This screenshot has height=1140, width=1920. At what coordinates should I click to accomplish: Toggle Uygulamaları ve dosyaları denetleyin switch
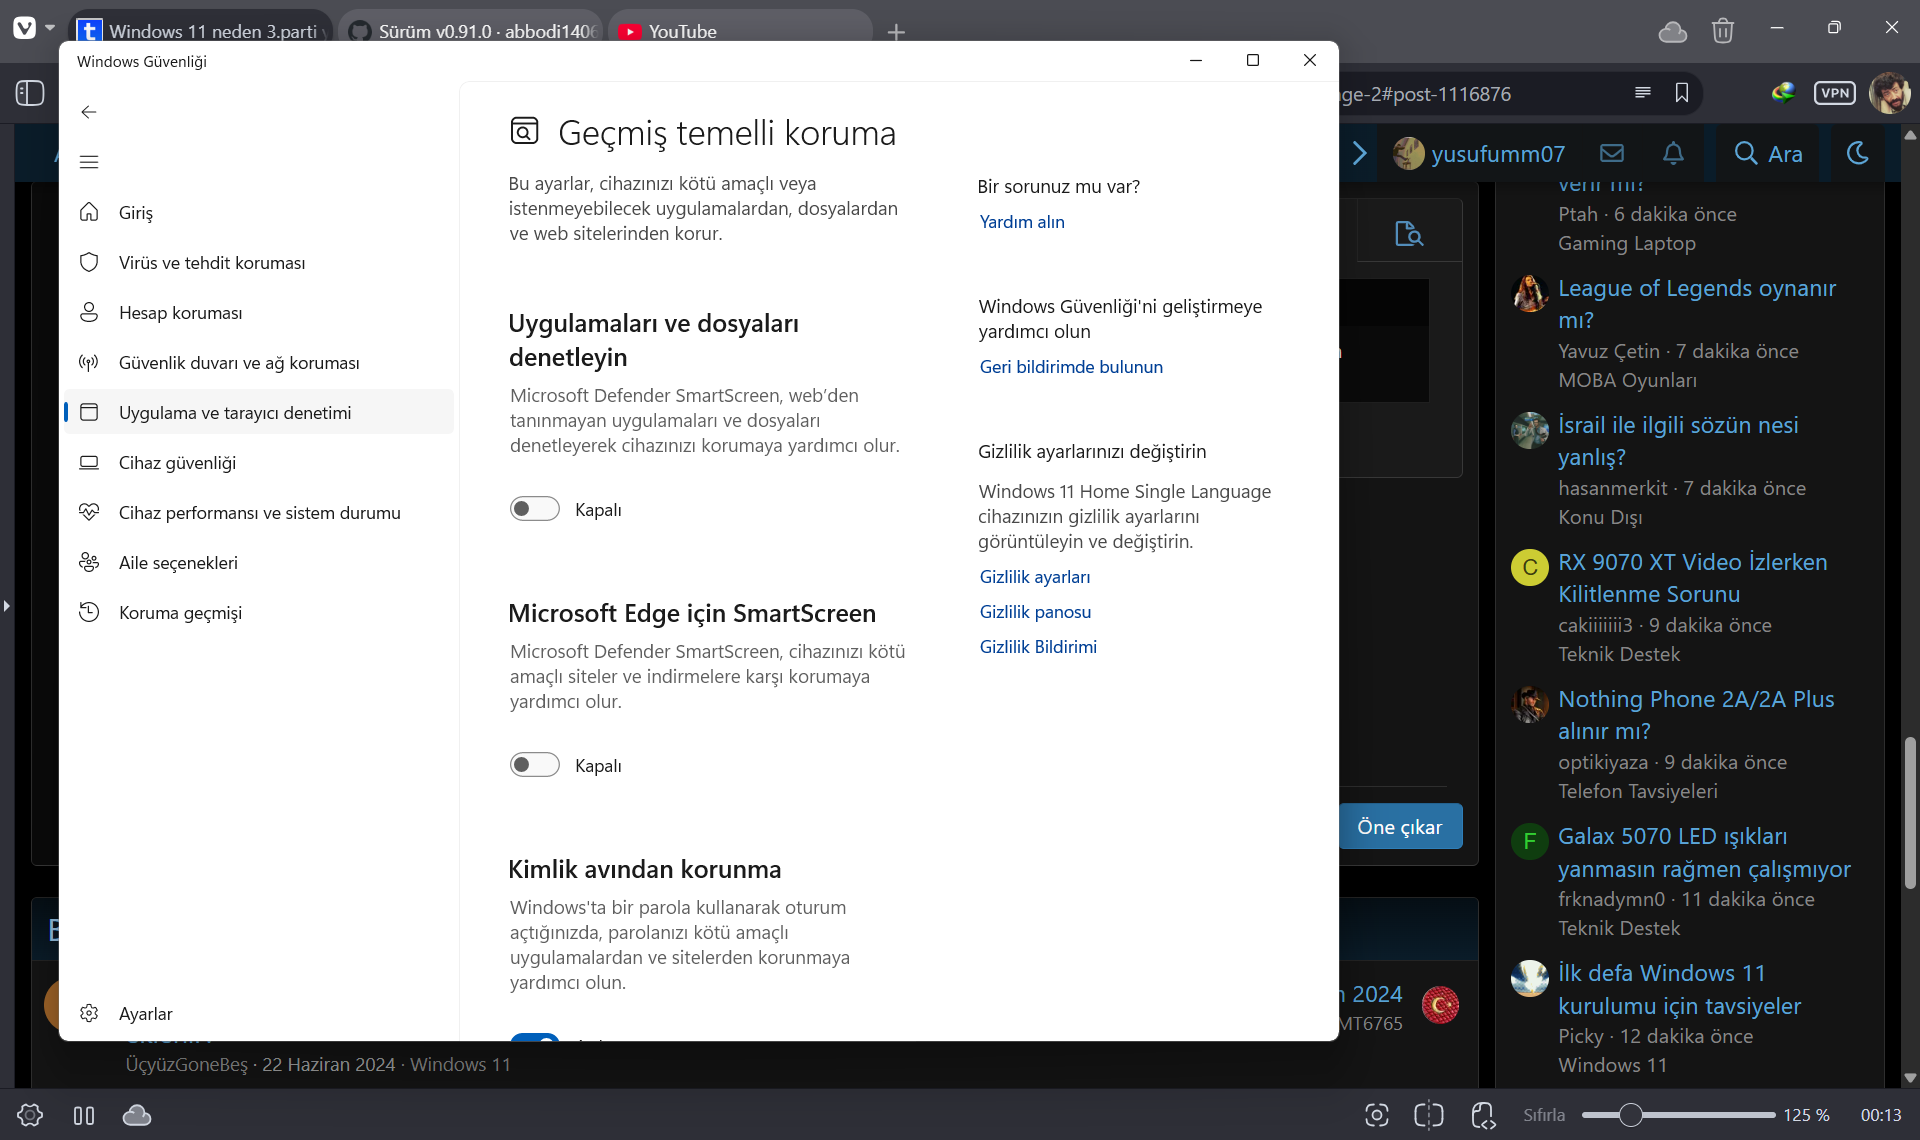(534, 509)
